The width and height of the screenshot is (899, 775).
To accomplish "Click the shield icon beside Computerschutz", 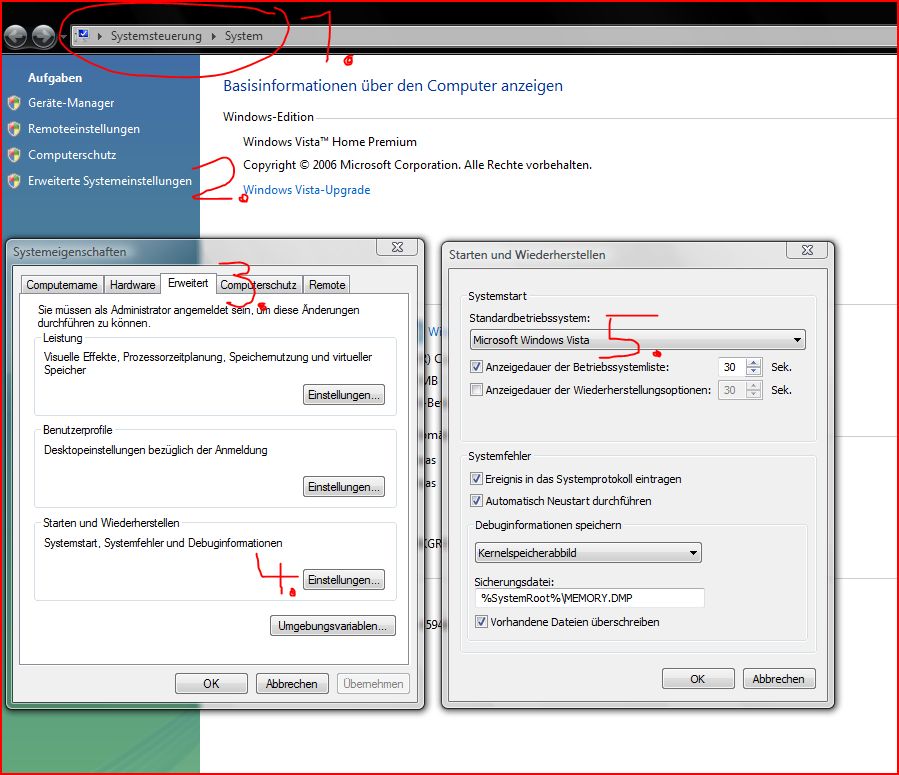I will (14, 155).
